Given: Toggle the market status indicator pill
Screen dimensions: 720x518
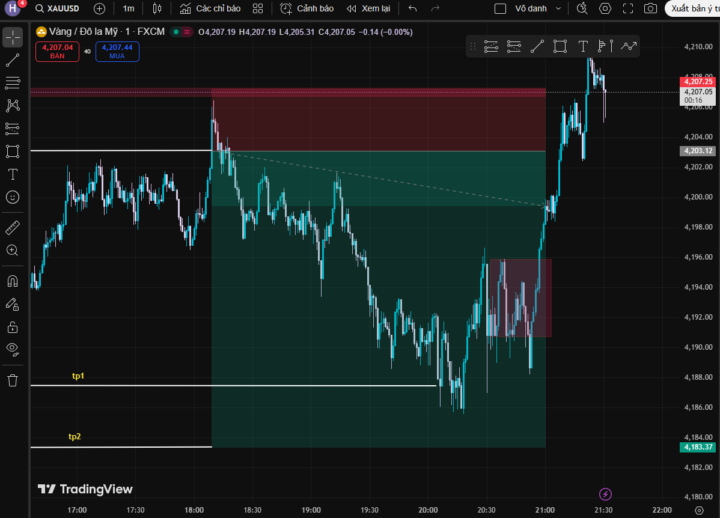Looking at the screenshot, I should [x=181, y=32].
